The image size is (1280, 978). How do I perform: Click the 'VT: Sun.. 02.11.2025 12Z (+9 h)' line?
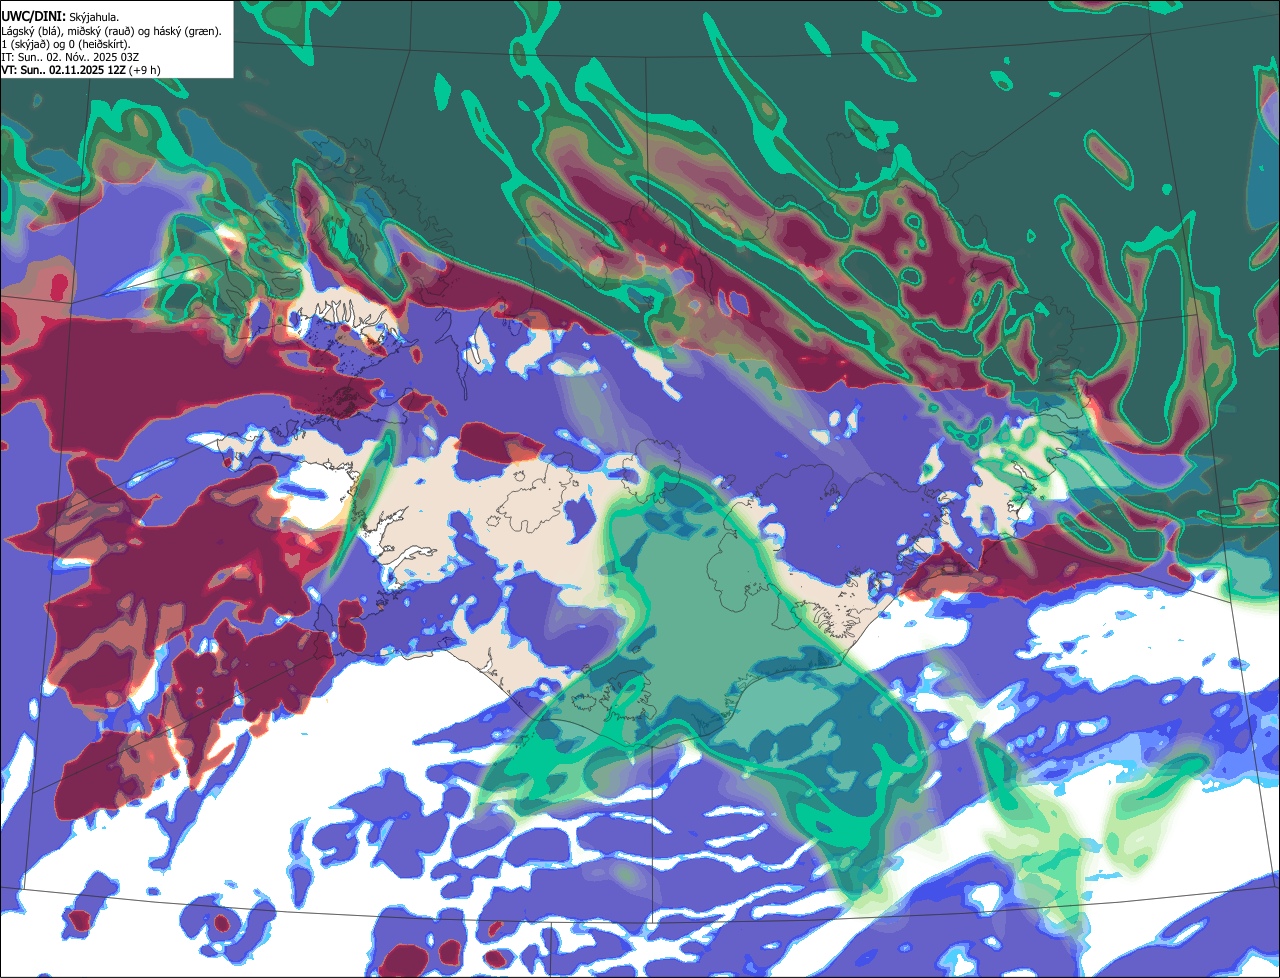tap(80, 69)
